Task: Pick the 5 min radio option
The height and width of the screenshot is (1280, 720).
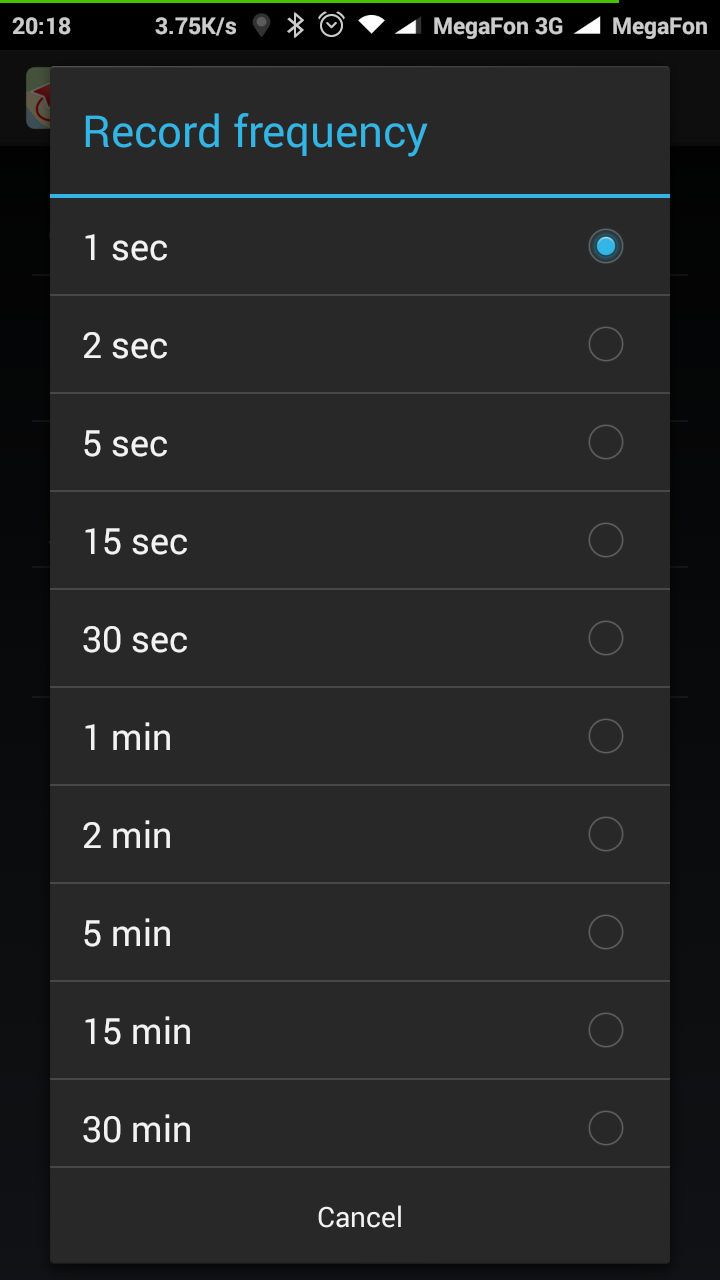Action: (x=605, y=932)
